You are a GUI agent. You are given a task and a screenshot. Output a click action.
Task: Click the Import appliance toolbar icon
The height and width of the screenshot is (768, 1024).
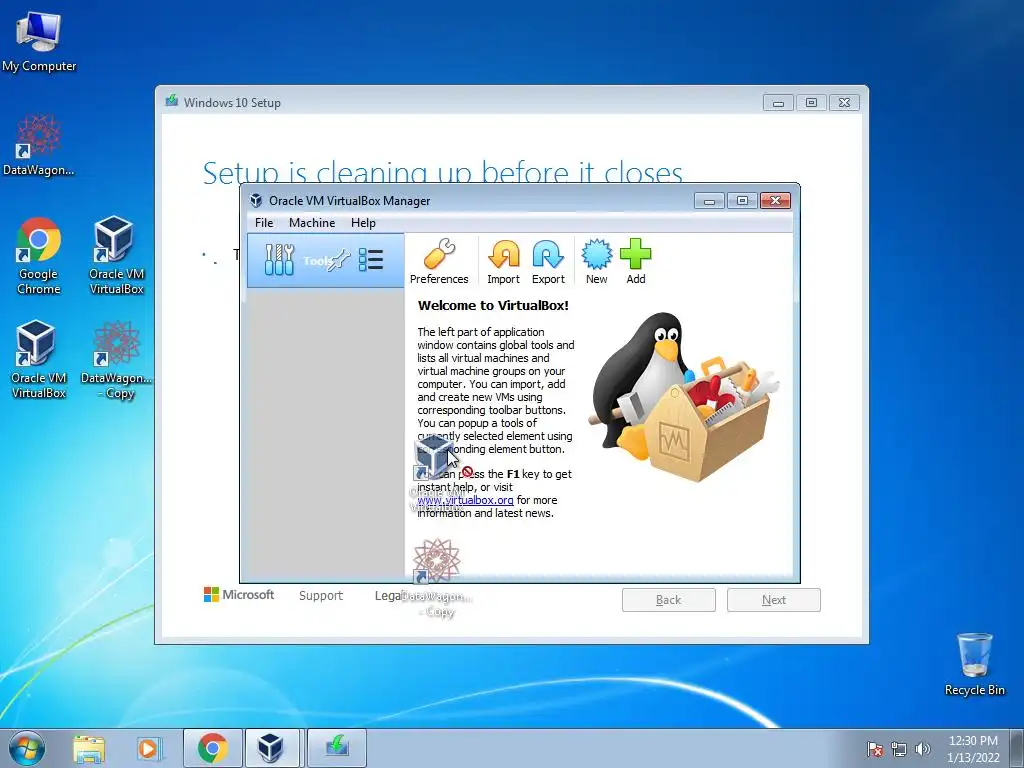pos(504,261)
